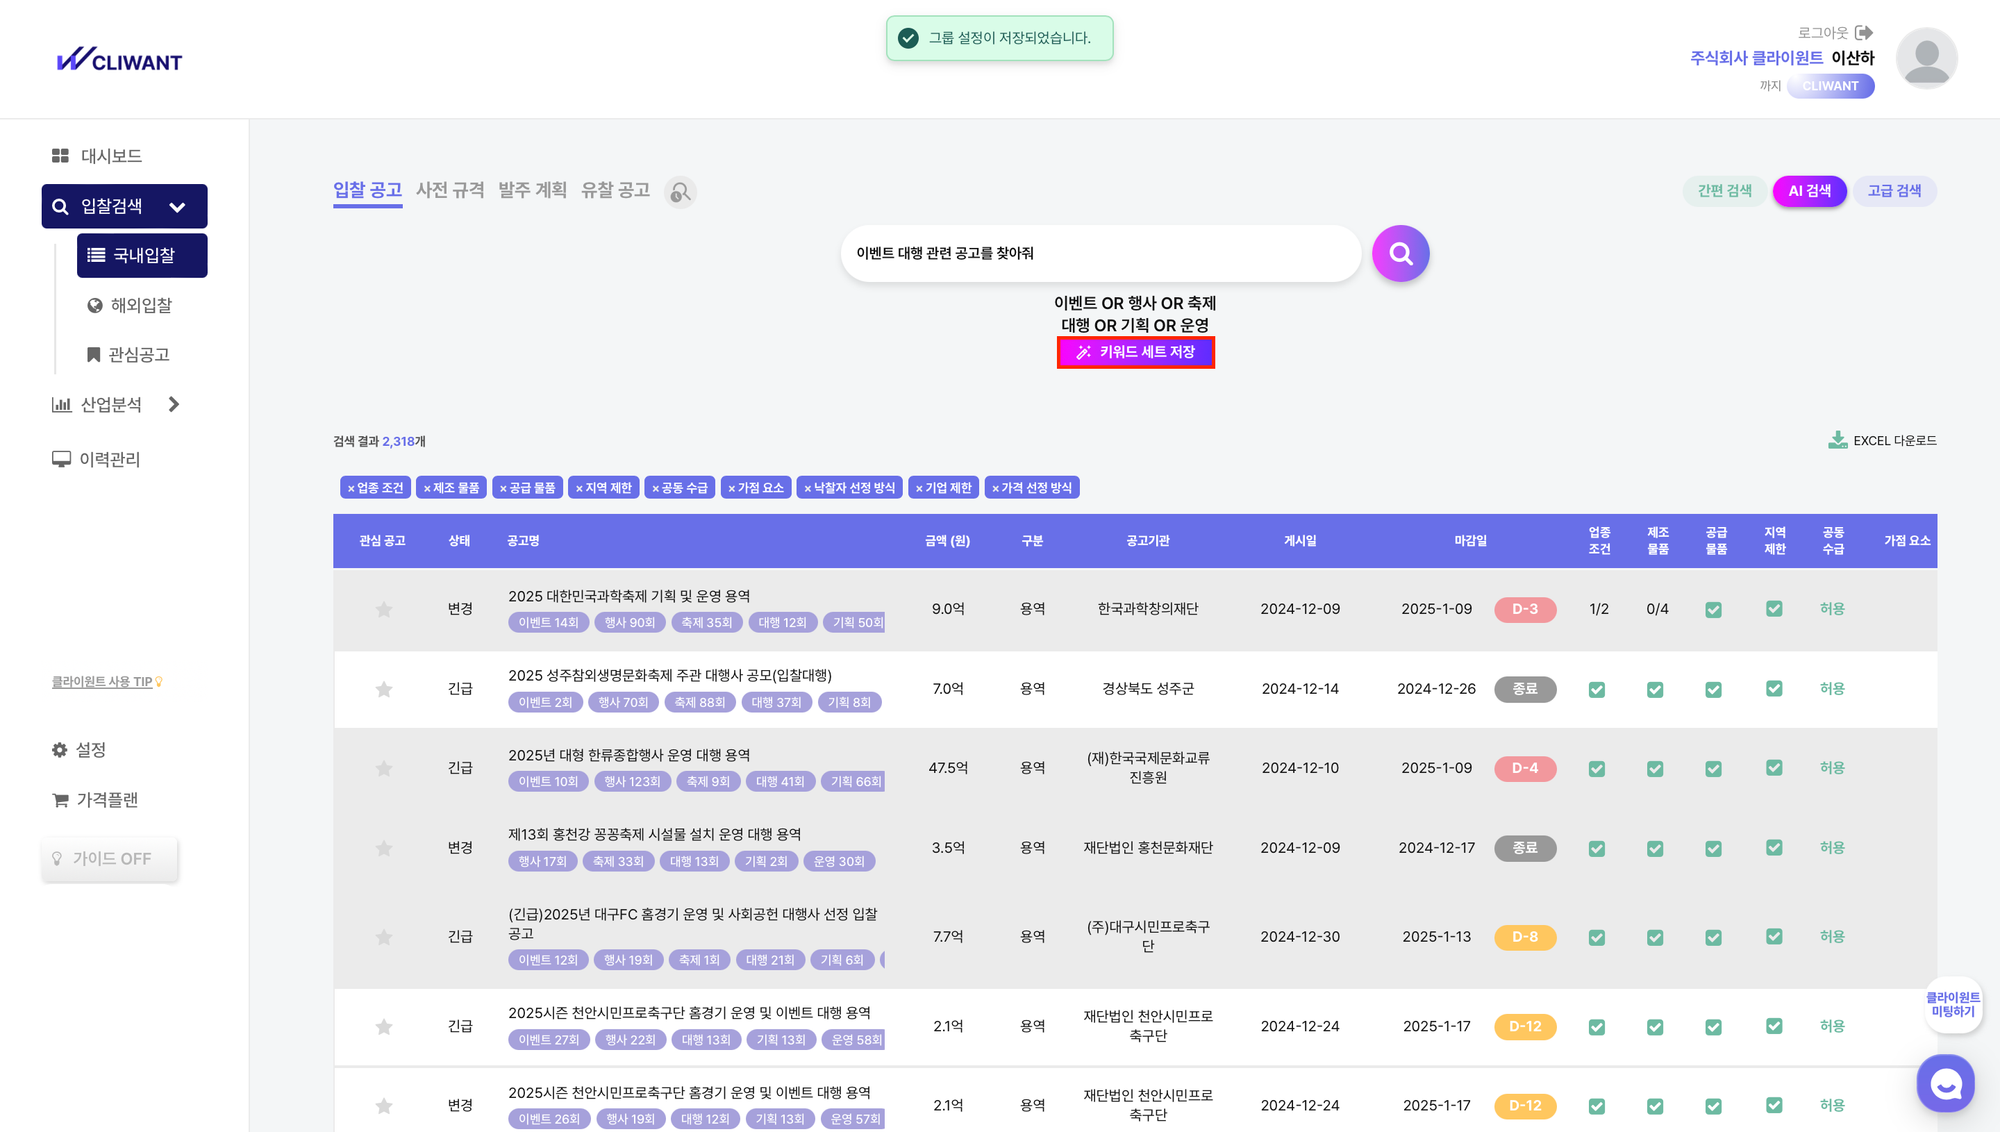Open user profile avatar
The height and width of the screenshot is (1132, 2000).
[x=1926, y=59]
